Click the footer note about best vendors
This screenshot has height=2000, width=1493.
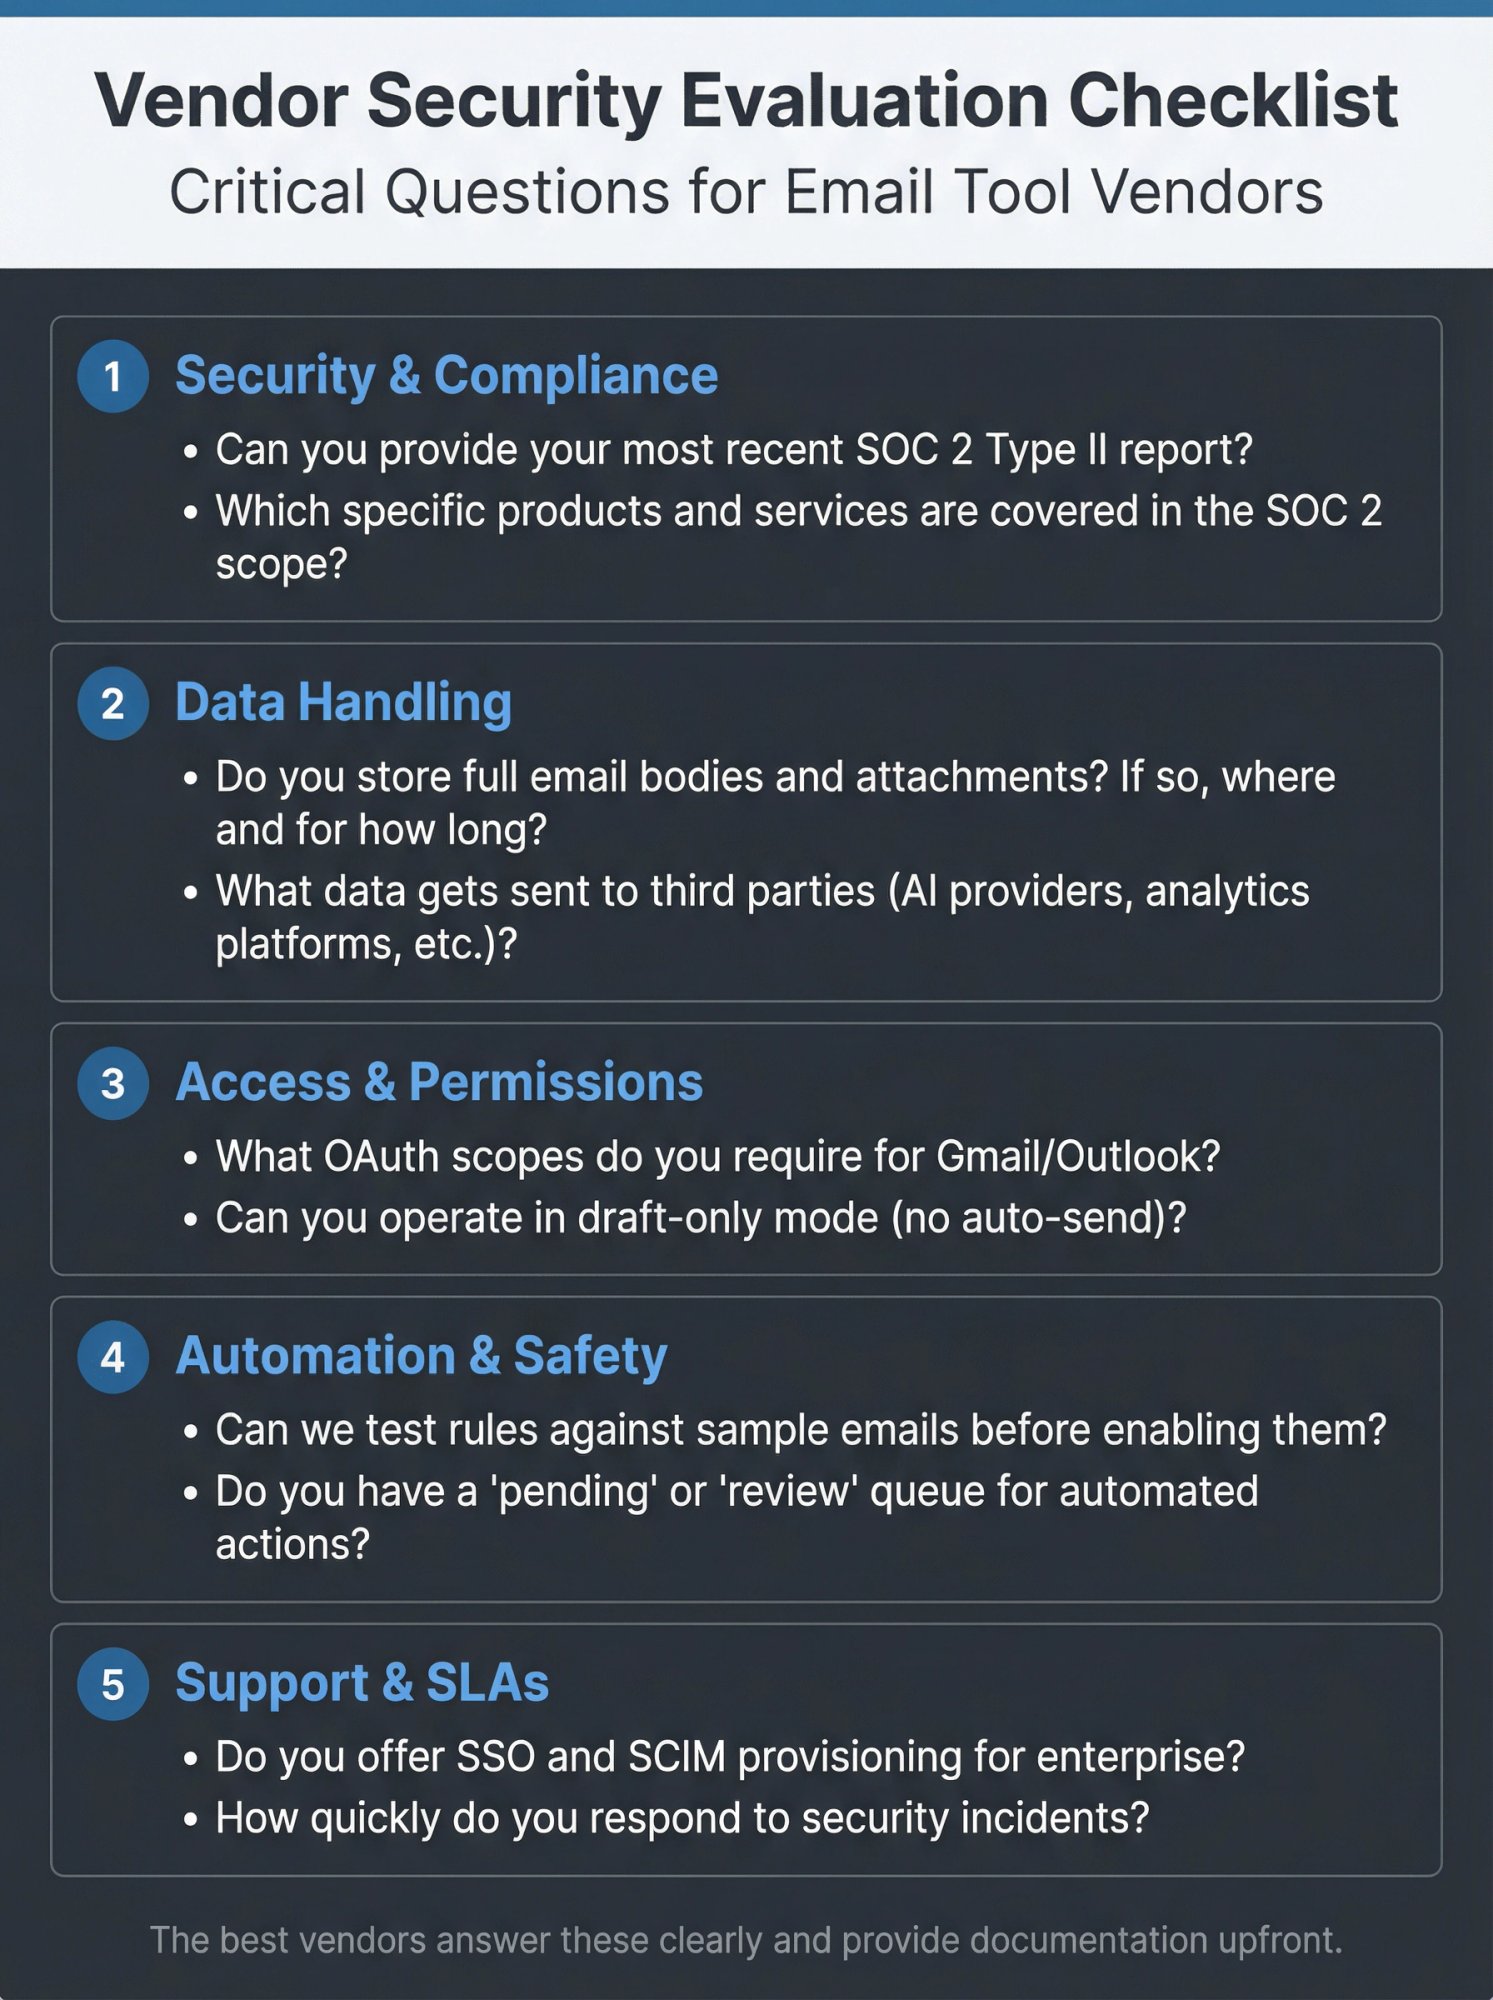click(x=746, y=1940)
